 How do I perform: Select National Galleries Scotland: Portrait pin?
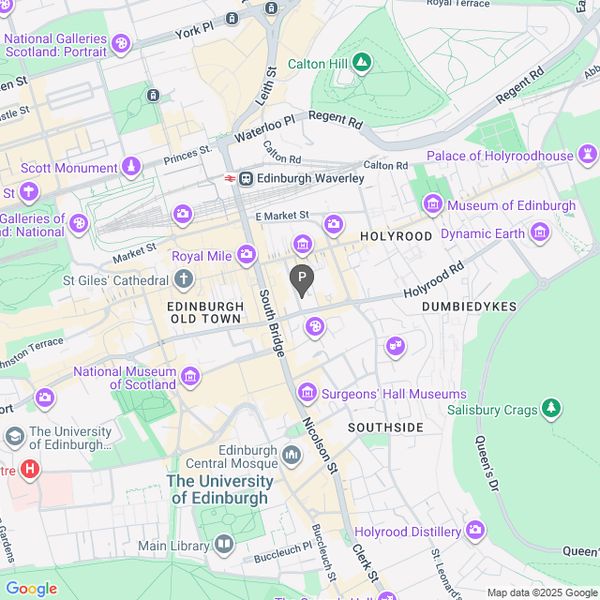tap(121, 44)
